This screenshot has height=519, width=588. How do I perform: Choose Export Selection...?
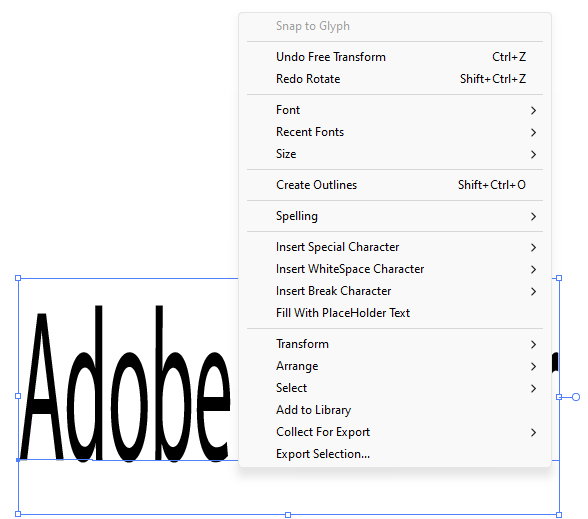pyautogui.click(x=395, y=454)
